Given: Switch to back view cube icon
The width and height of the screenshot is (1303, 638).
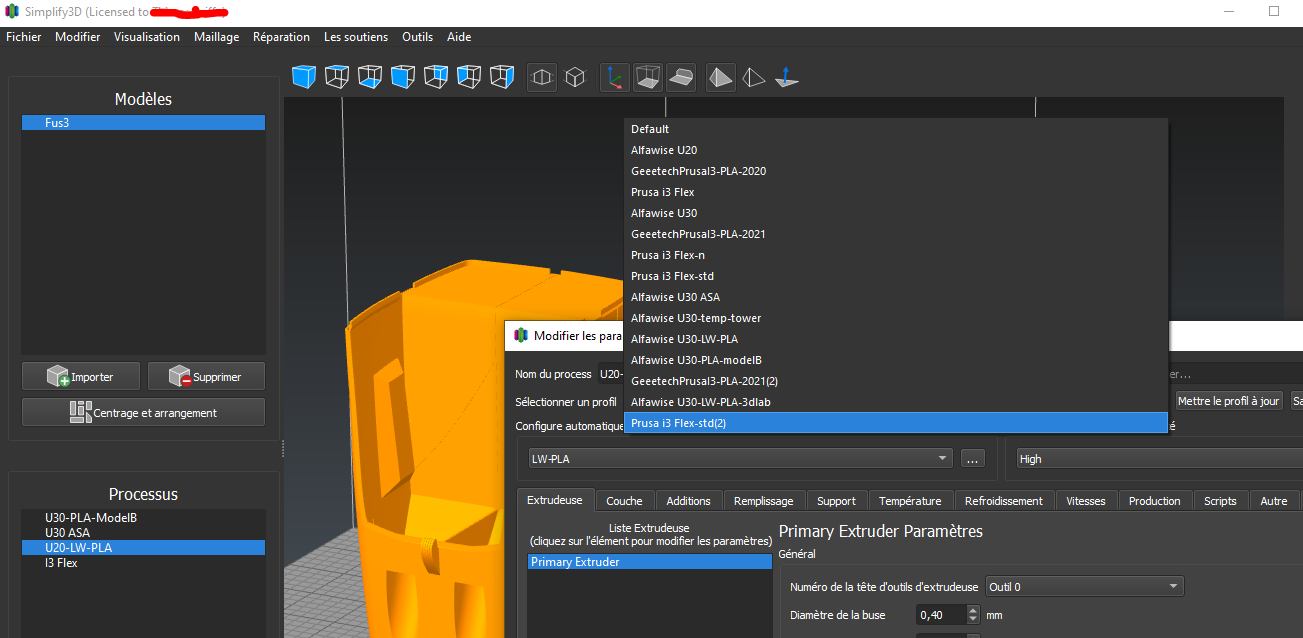Looking at the screenshot, I should coord(436,76).
